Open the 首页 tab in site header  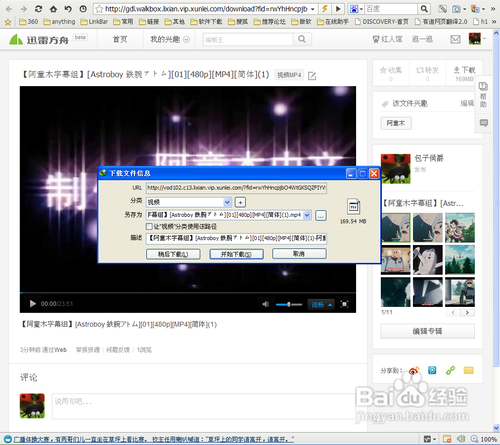(x=120, y=39)
